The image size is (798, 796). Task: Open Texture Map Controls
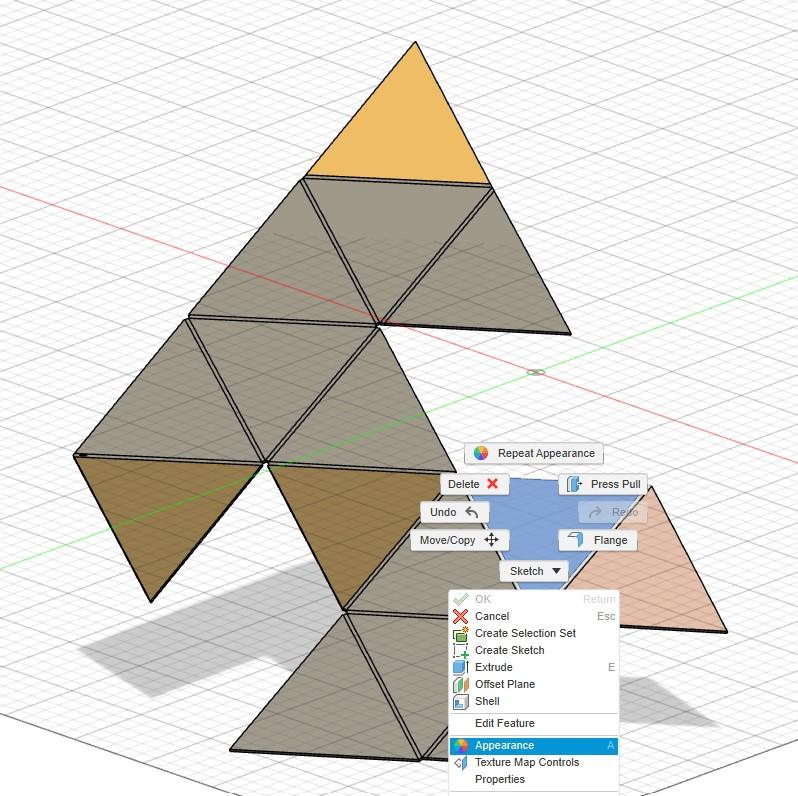(x=534, y=762)
